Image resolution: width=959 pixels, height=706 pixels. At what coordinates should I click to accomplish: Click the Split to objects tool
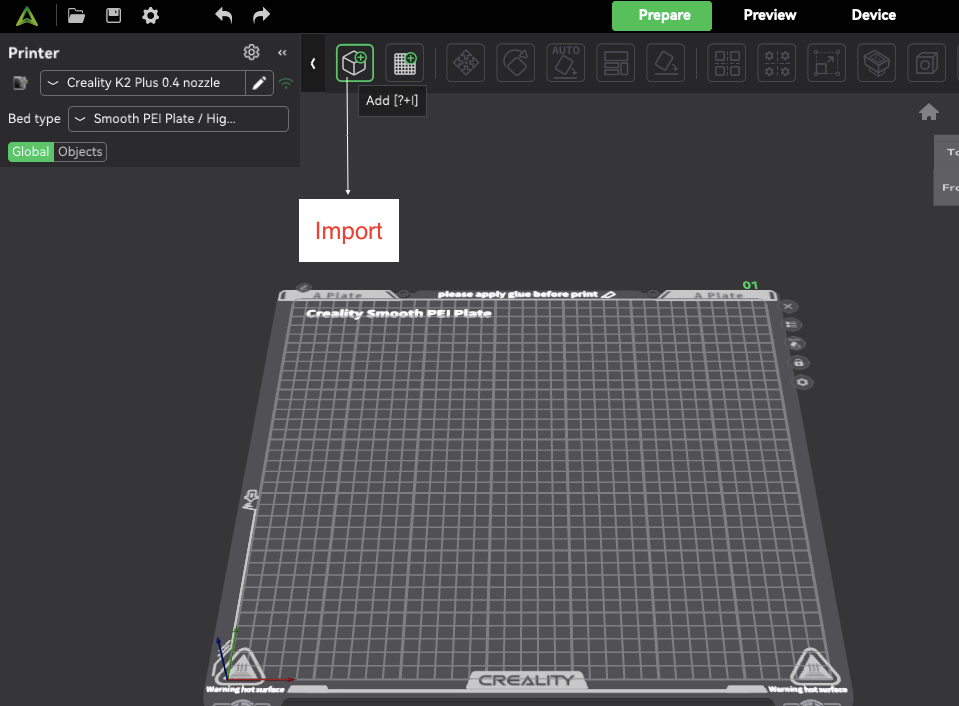coord(727,62)
